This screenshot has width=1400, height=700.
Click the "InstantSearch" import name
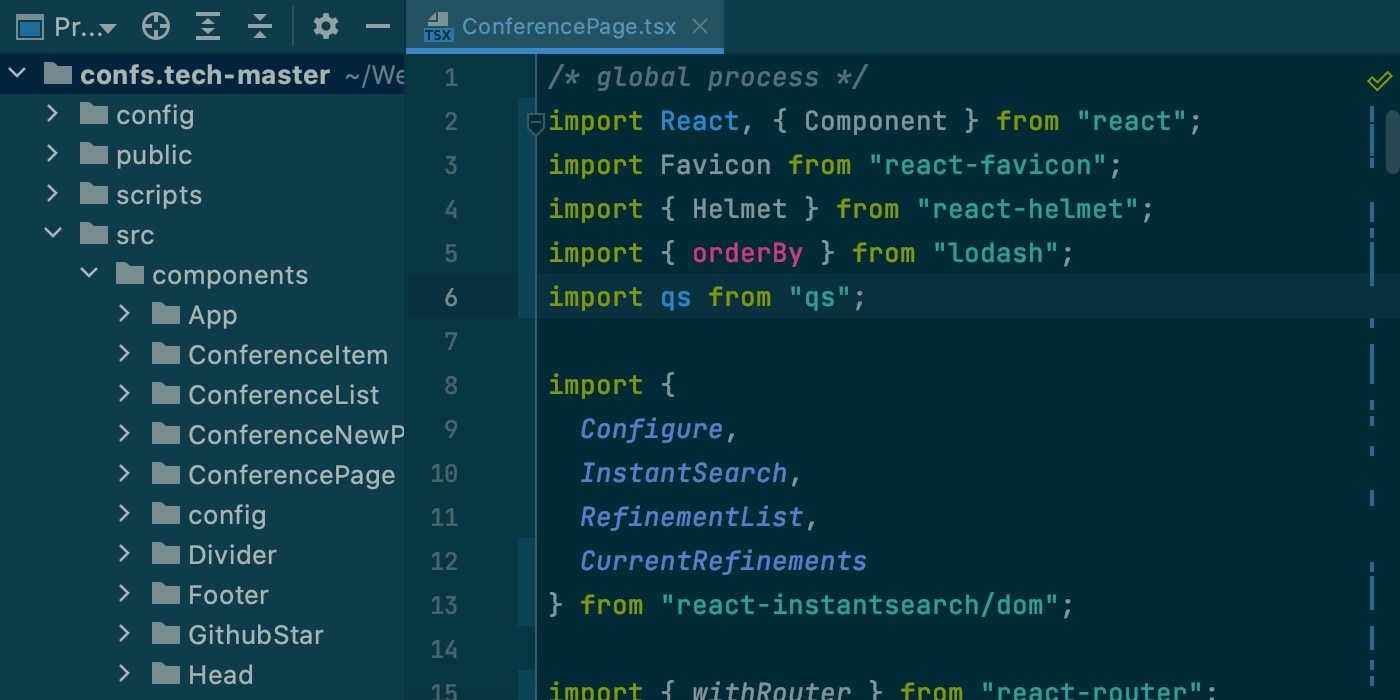pyautogui.click(x=684, y=473)
